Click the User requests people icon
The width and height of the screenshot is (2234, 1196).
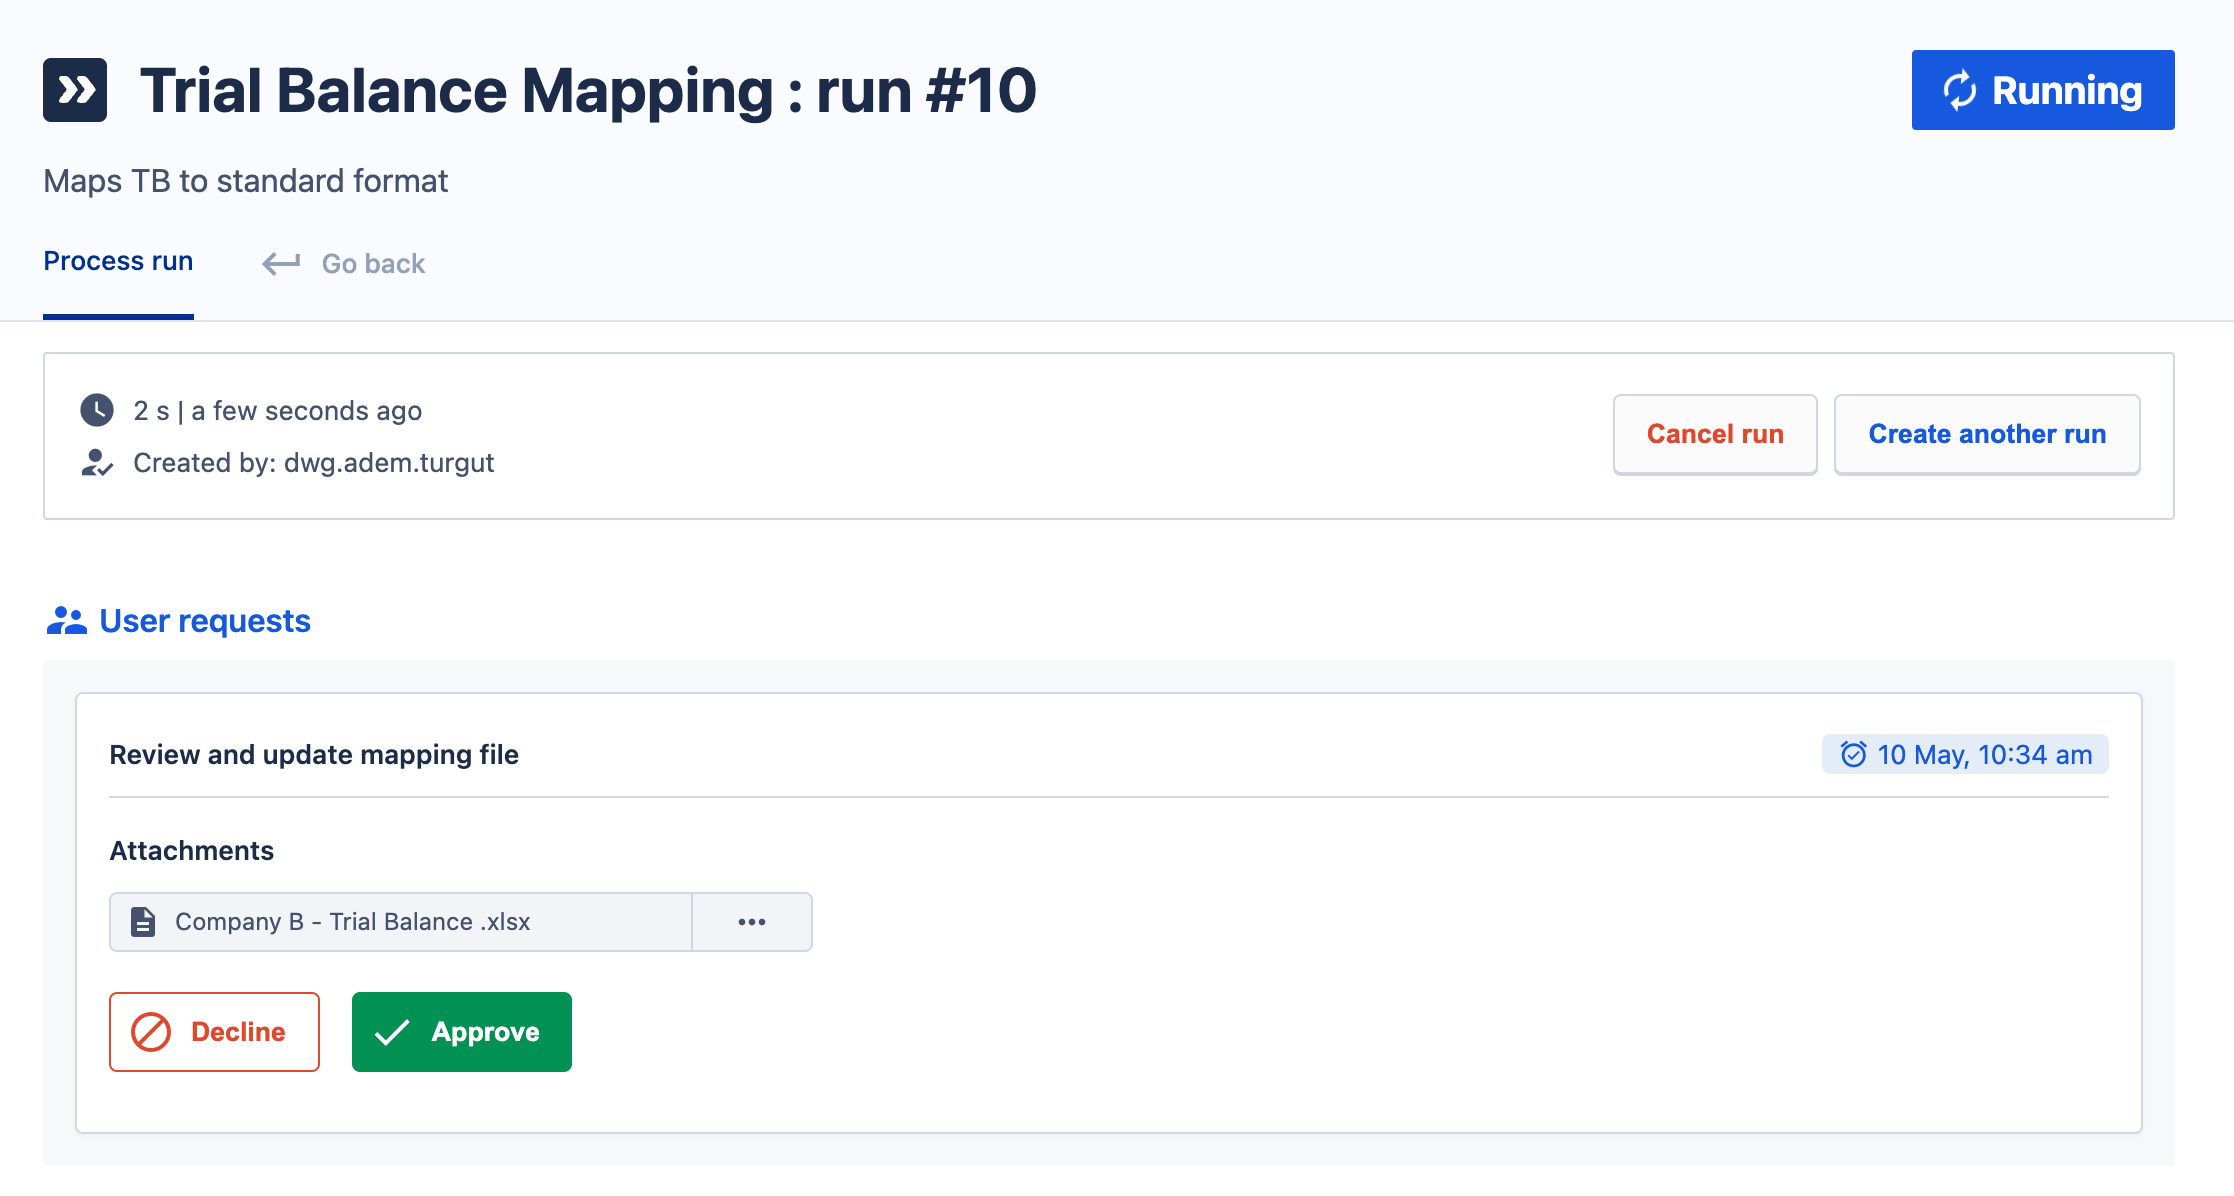(x=67, y=621)
